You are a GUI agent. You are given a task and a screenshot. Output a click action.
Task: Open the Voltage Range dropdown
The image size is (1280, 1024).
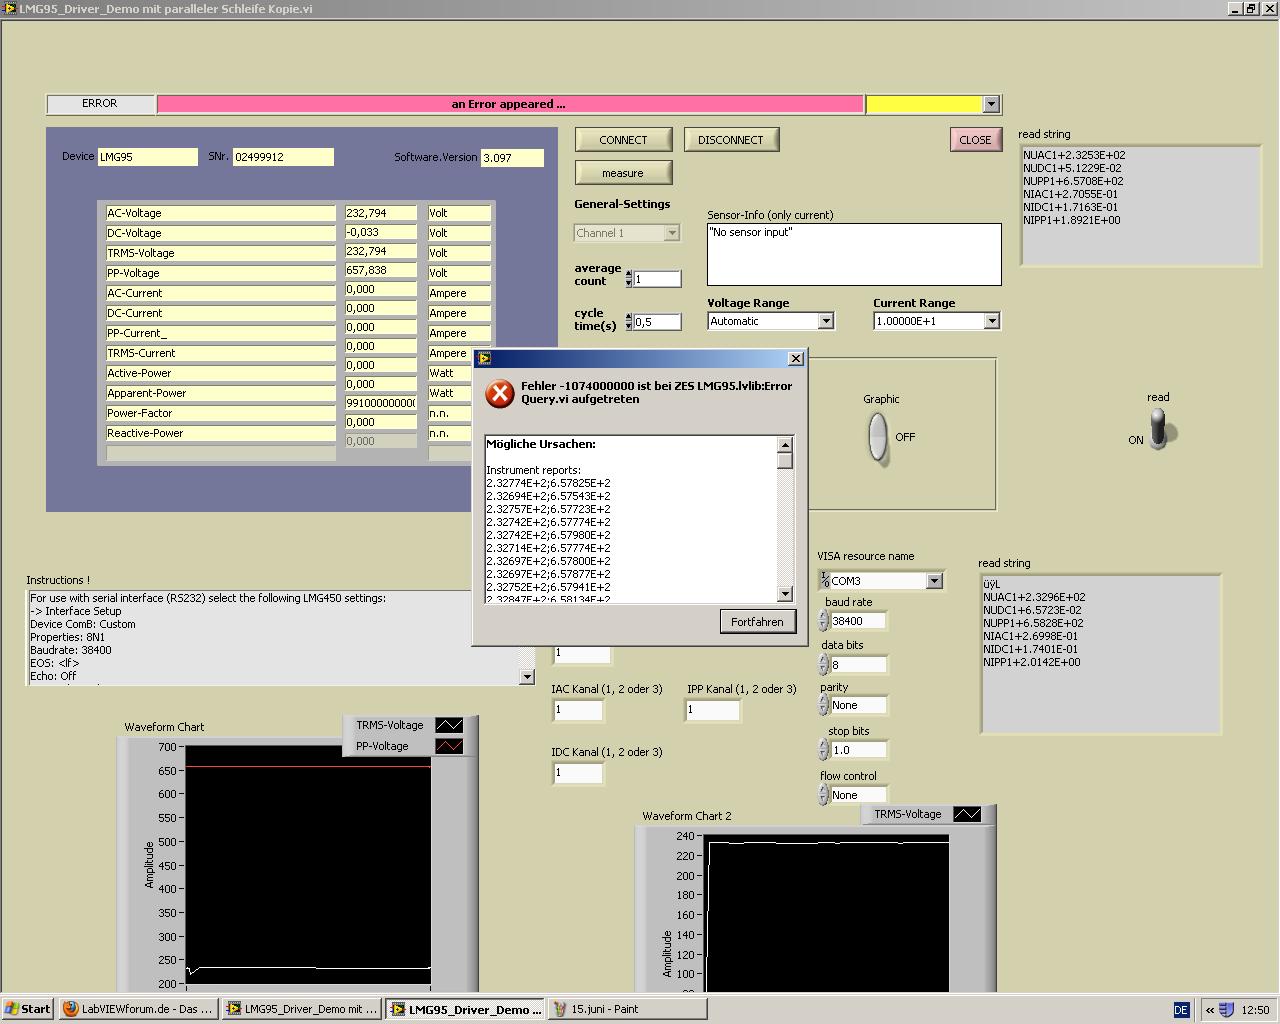[x=826, y=321]
